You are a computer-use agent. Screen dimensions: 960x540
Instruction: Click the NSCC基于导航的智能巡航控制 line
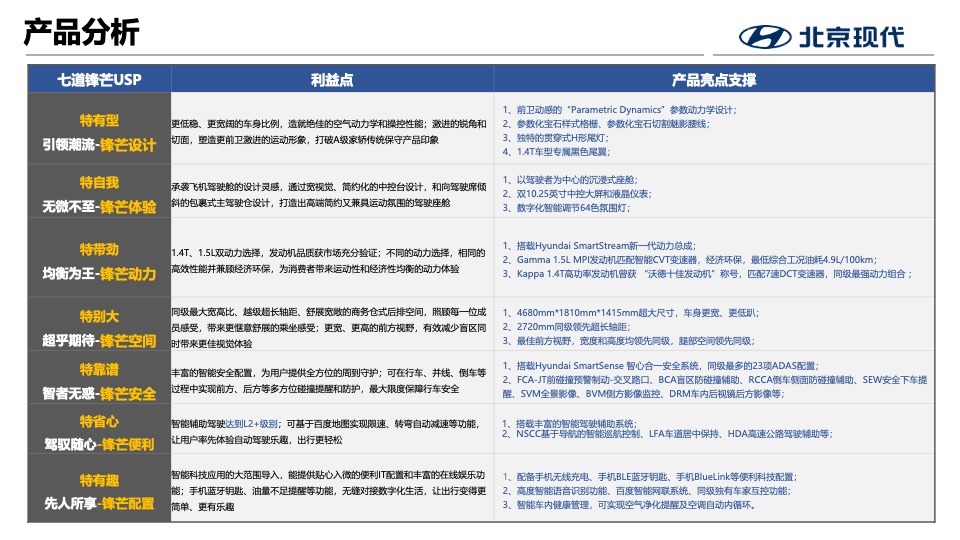tap(667, 433)
